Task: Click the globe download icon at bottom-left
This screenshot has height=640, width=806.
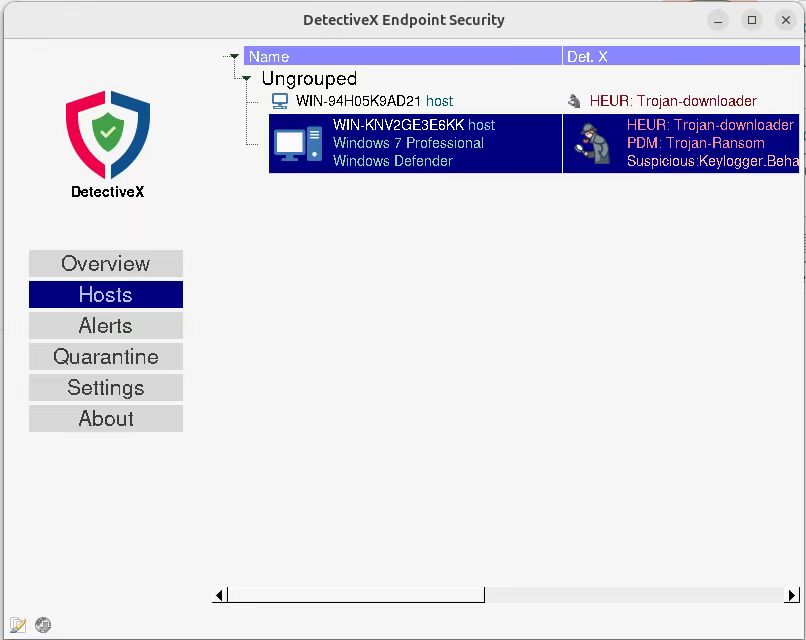Action: coord(43,625)
